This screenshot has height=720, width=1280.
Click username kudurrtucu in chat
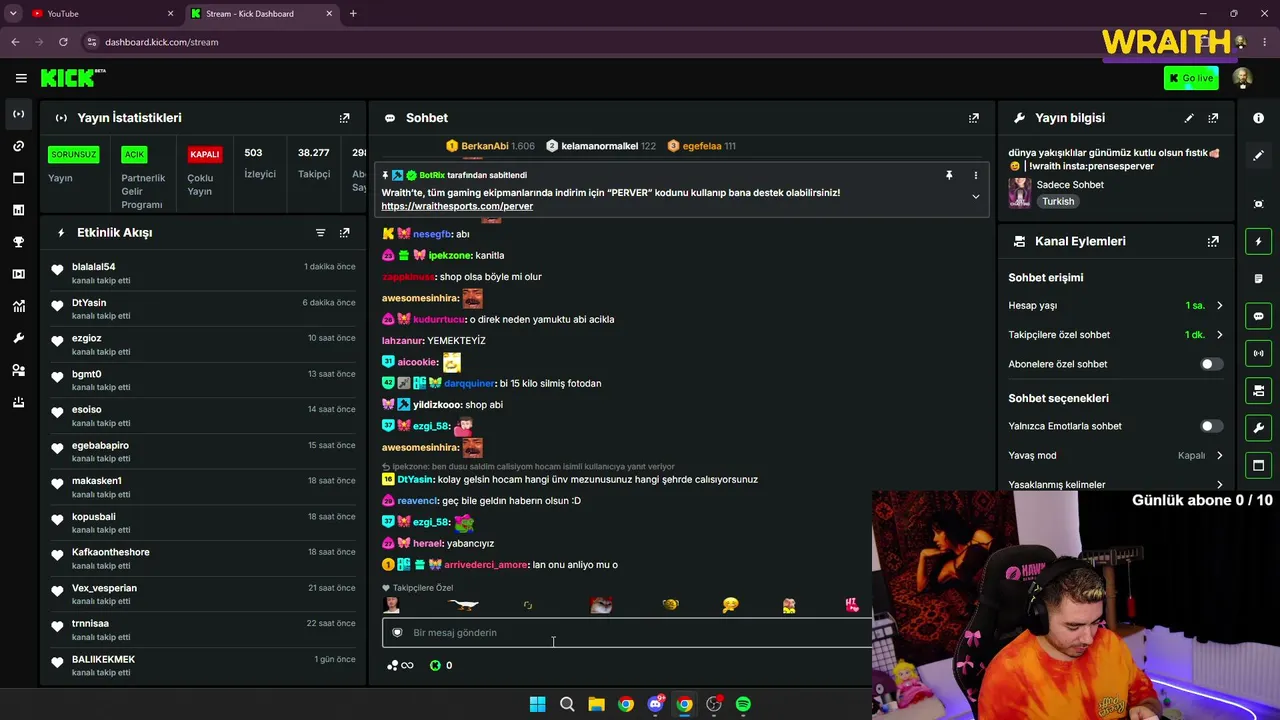pos(439,320)
